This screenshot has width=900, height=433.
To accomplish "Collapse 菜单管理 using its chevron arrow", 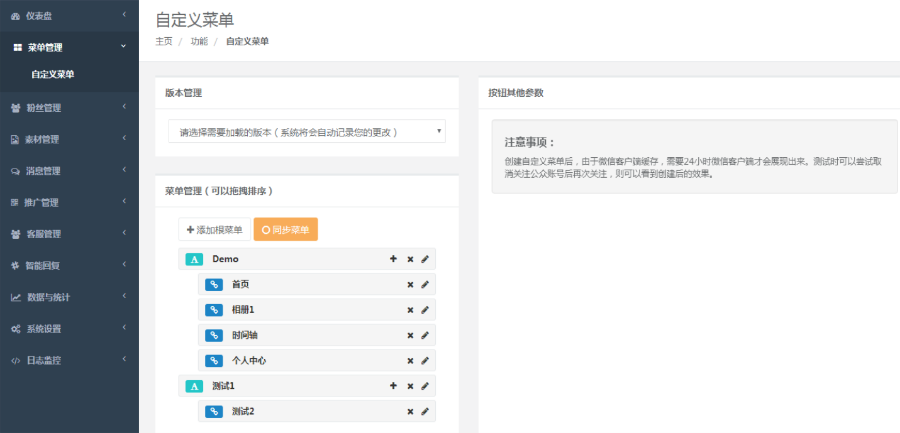I will (x=124, y=47).
